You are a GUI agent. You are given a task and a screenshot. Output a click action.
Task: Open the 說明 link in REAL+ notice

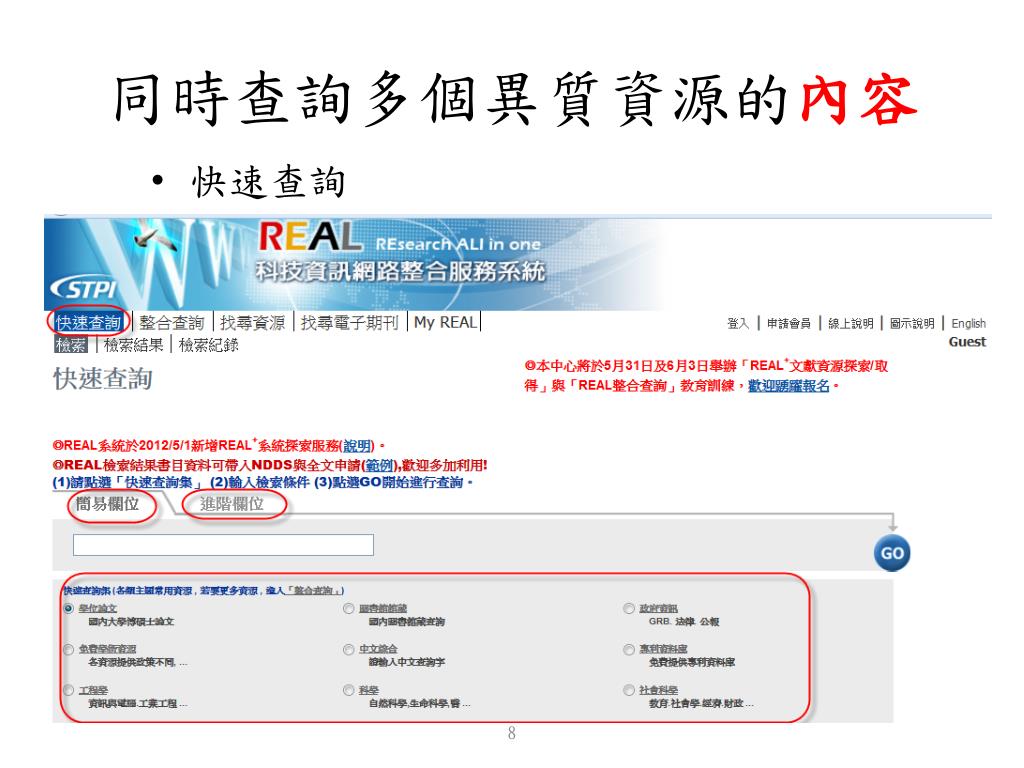tap(357, 446)
